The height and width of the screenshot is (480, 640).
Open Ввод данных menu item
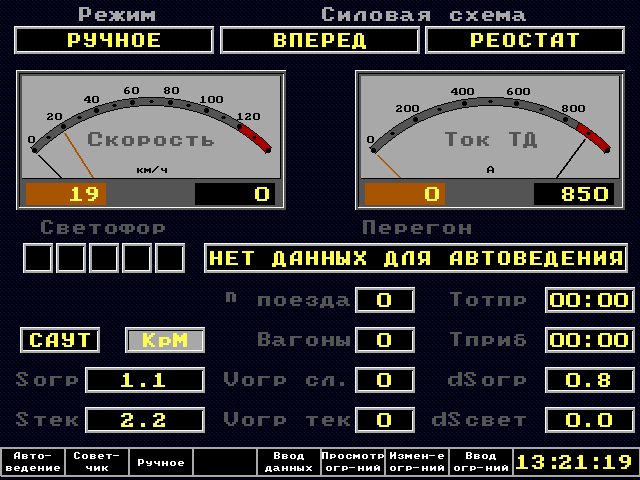289,462
